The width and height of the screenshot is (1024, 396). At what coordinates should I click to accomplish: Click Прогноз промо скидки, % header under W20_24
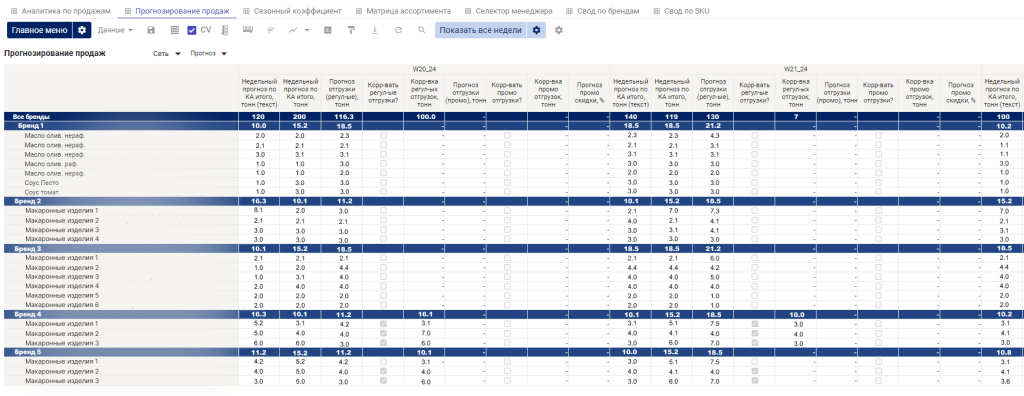(x=589, y=93)
